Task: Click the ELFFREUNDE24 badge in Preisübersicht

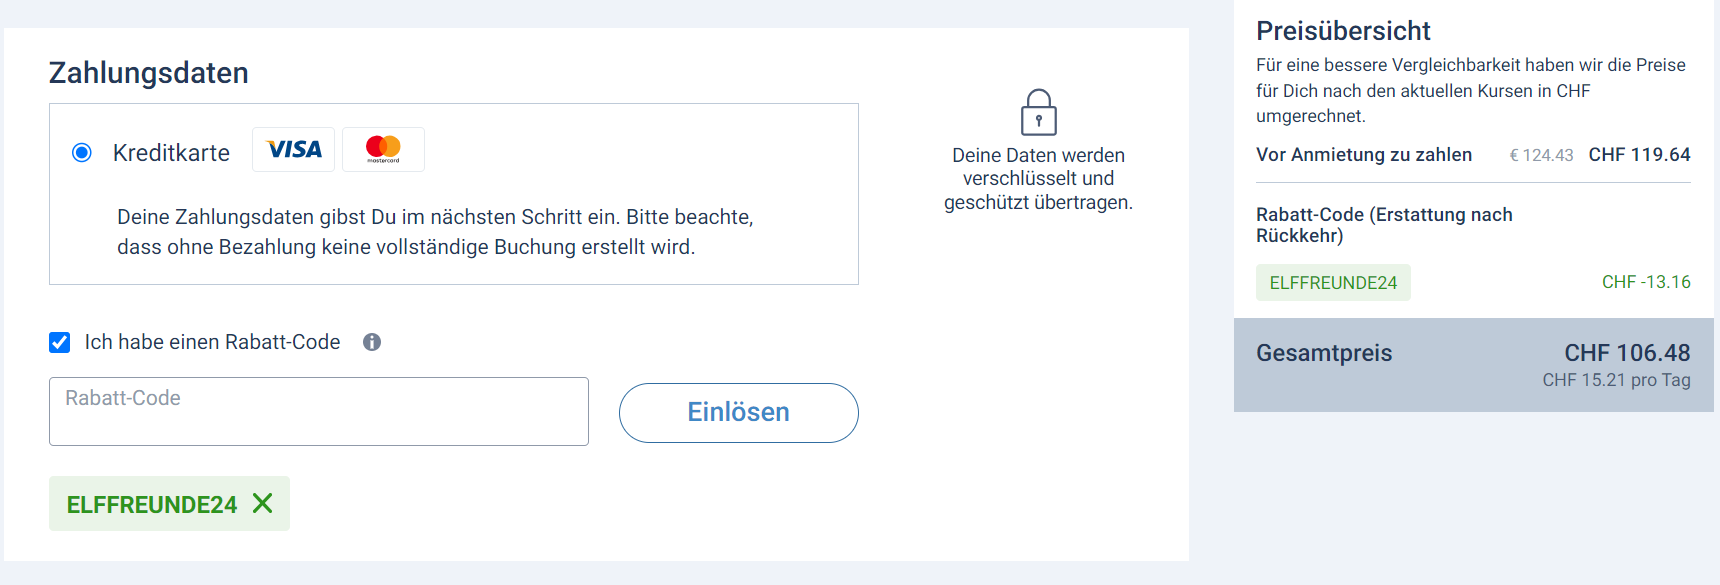Action: (1333, 283)
